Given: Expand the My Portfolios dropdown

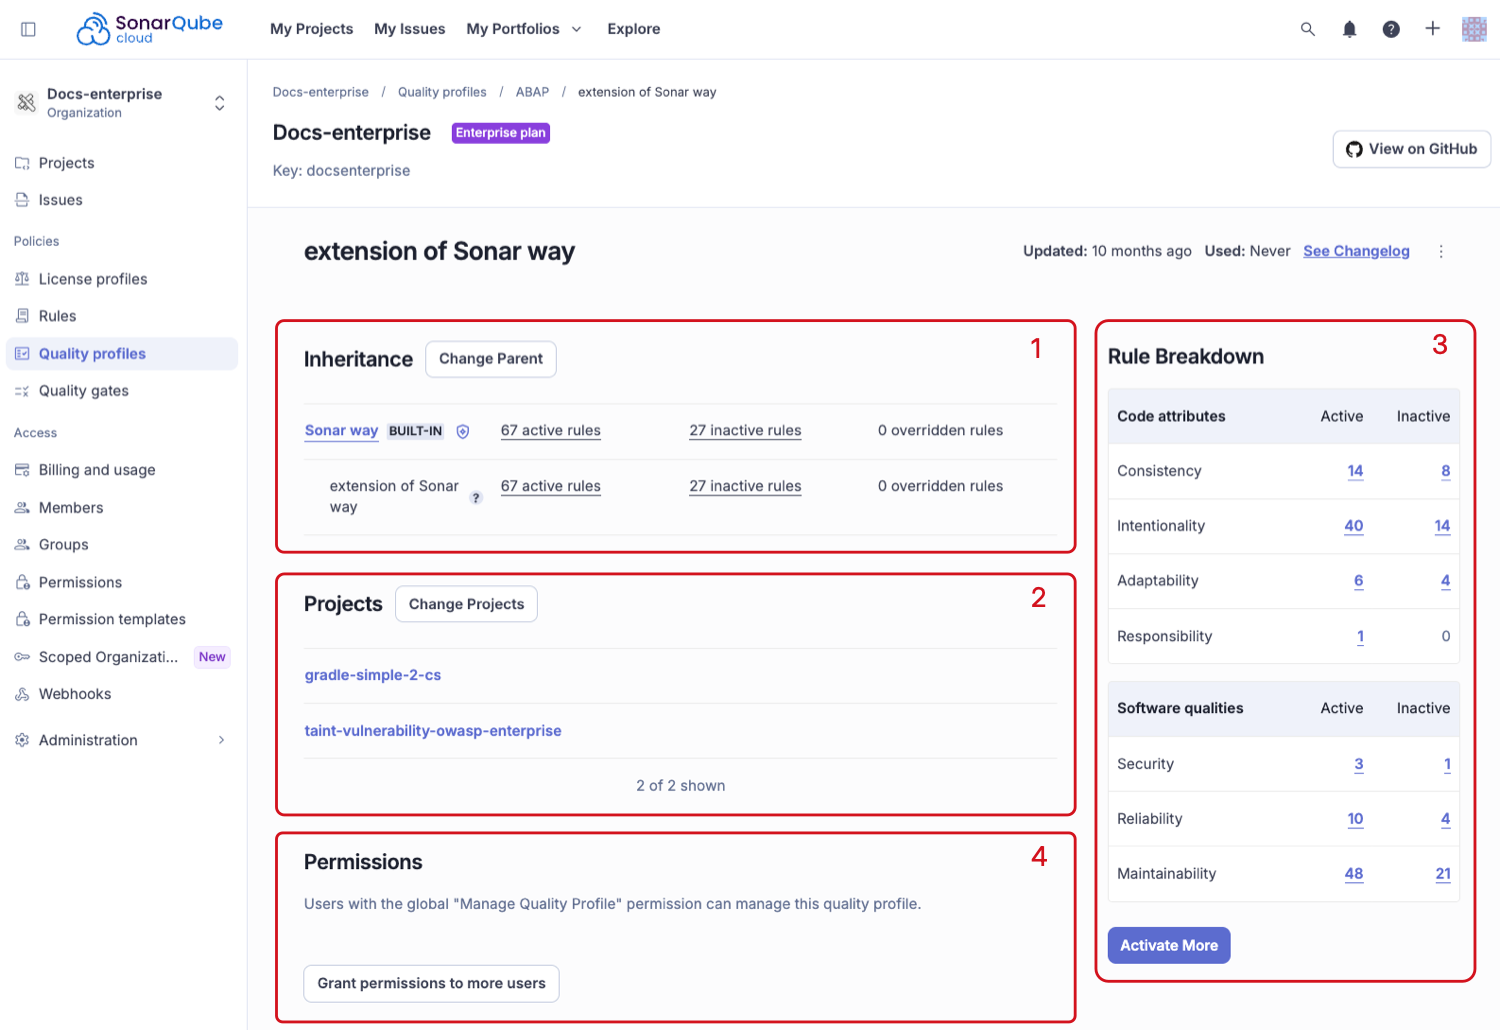Looking at the screenshot, I should 523,29.
